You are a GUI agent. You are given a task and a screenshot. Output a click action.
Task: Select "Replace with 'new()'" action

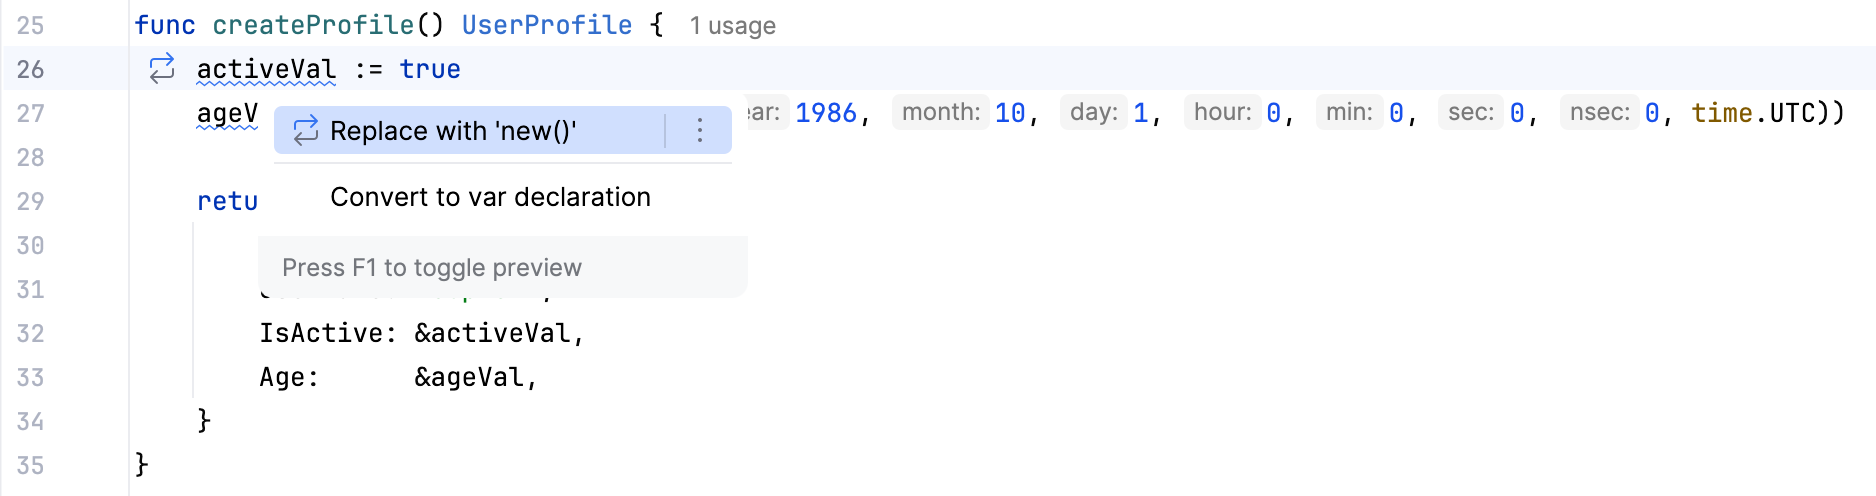(x=453, y=131)
